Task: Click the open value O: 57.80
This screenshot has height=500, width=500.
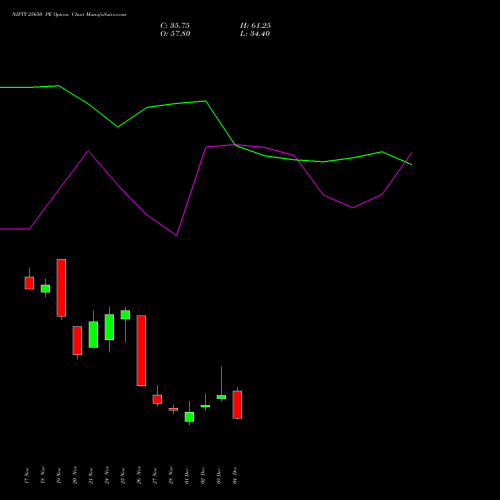Action: point(175,34)
